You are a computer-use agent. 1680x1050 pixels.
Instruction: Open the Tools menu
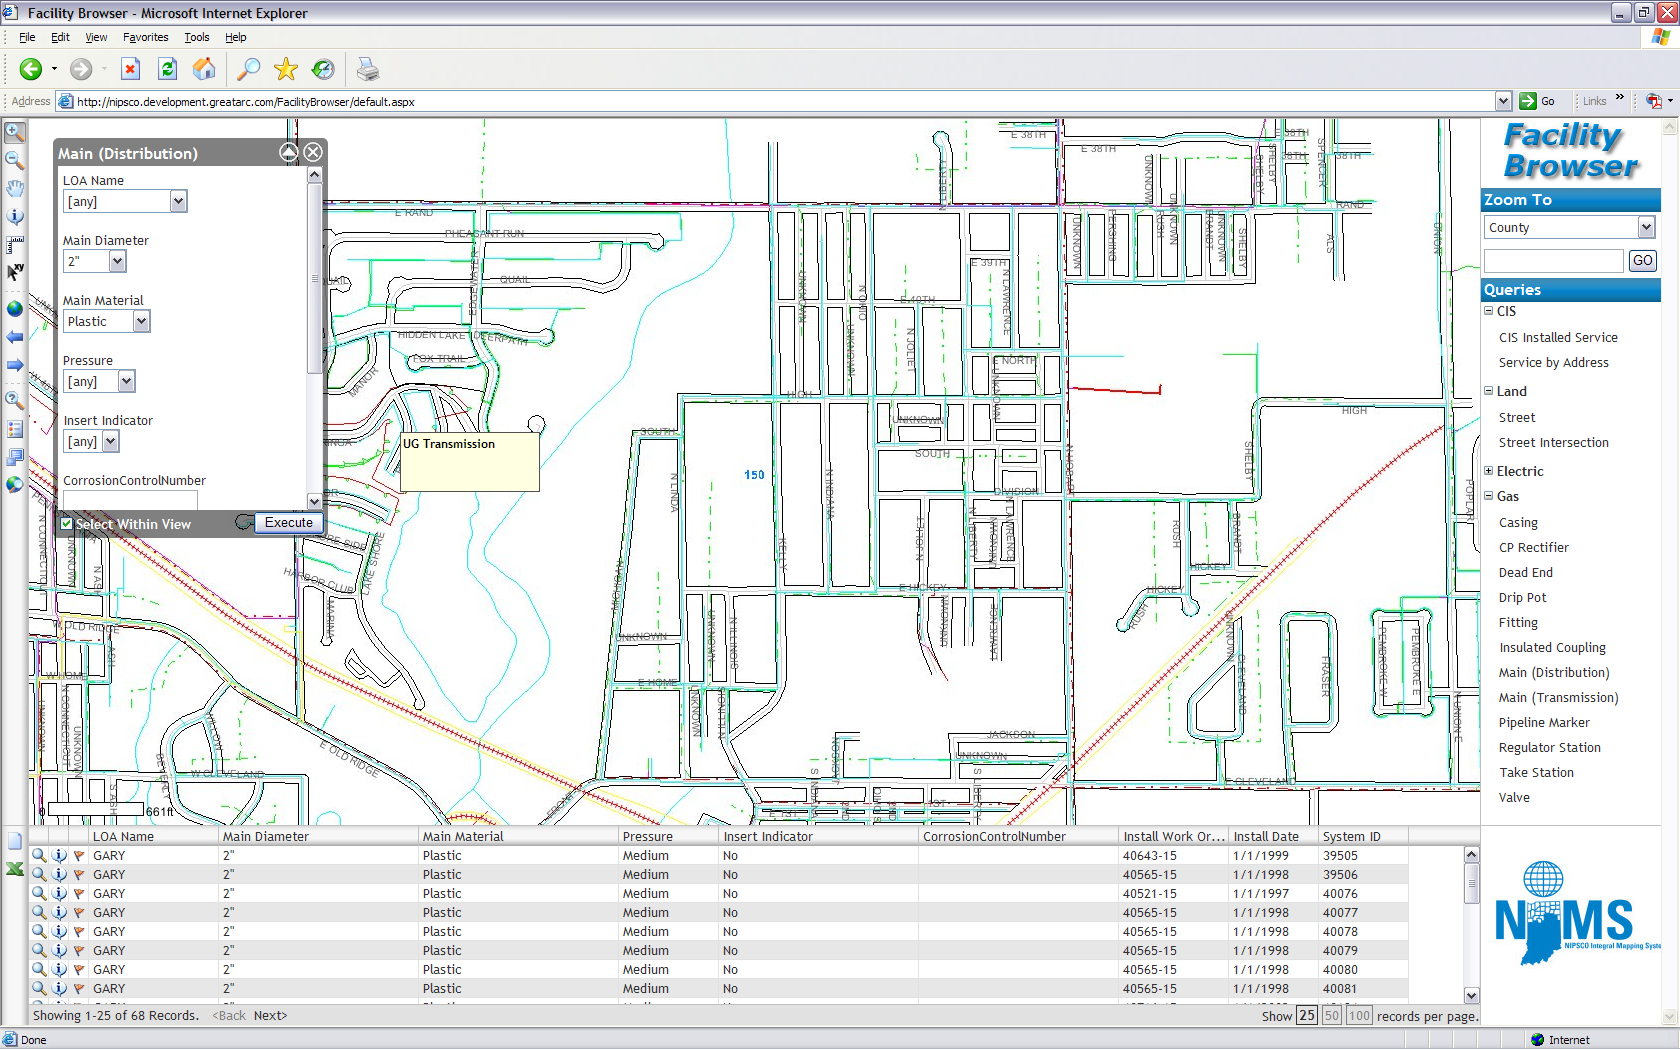(x=196, y=37)
